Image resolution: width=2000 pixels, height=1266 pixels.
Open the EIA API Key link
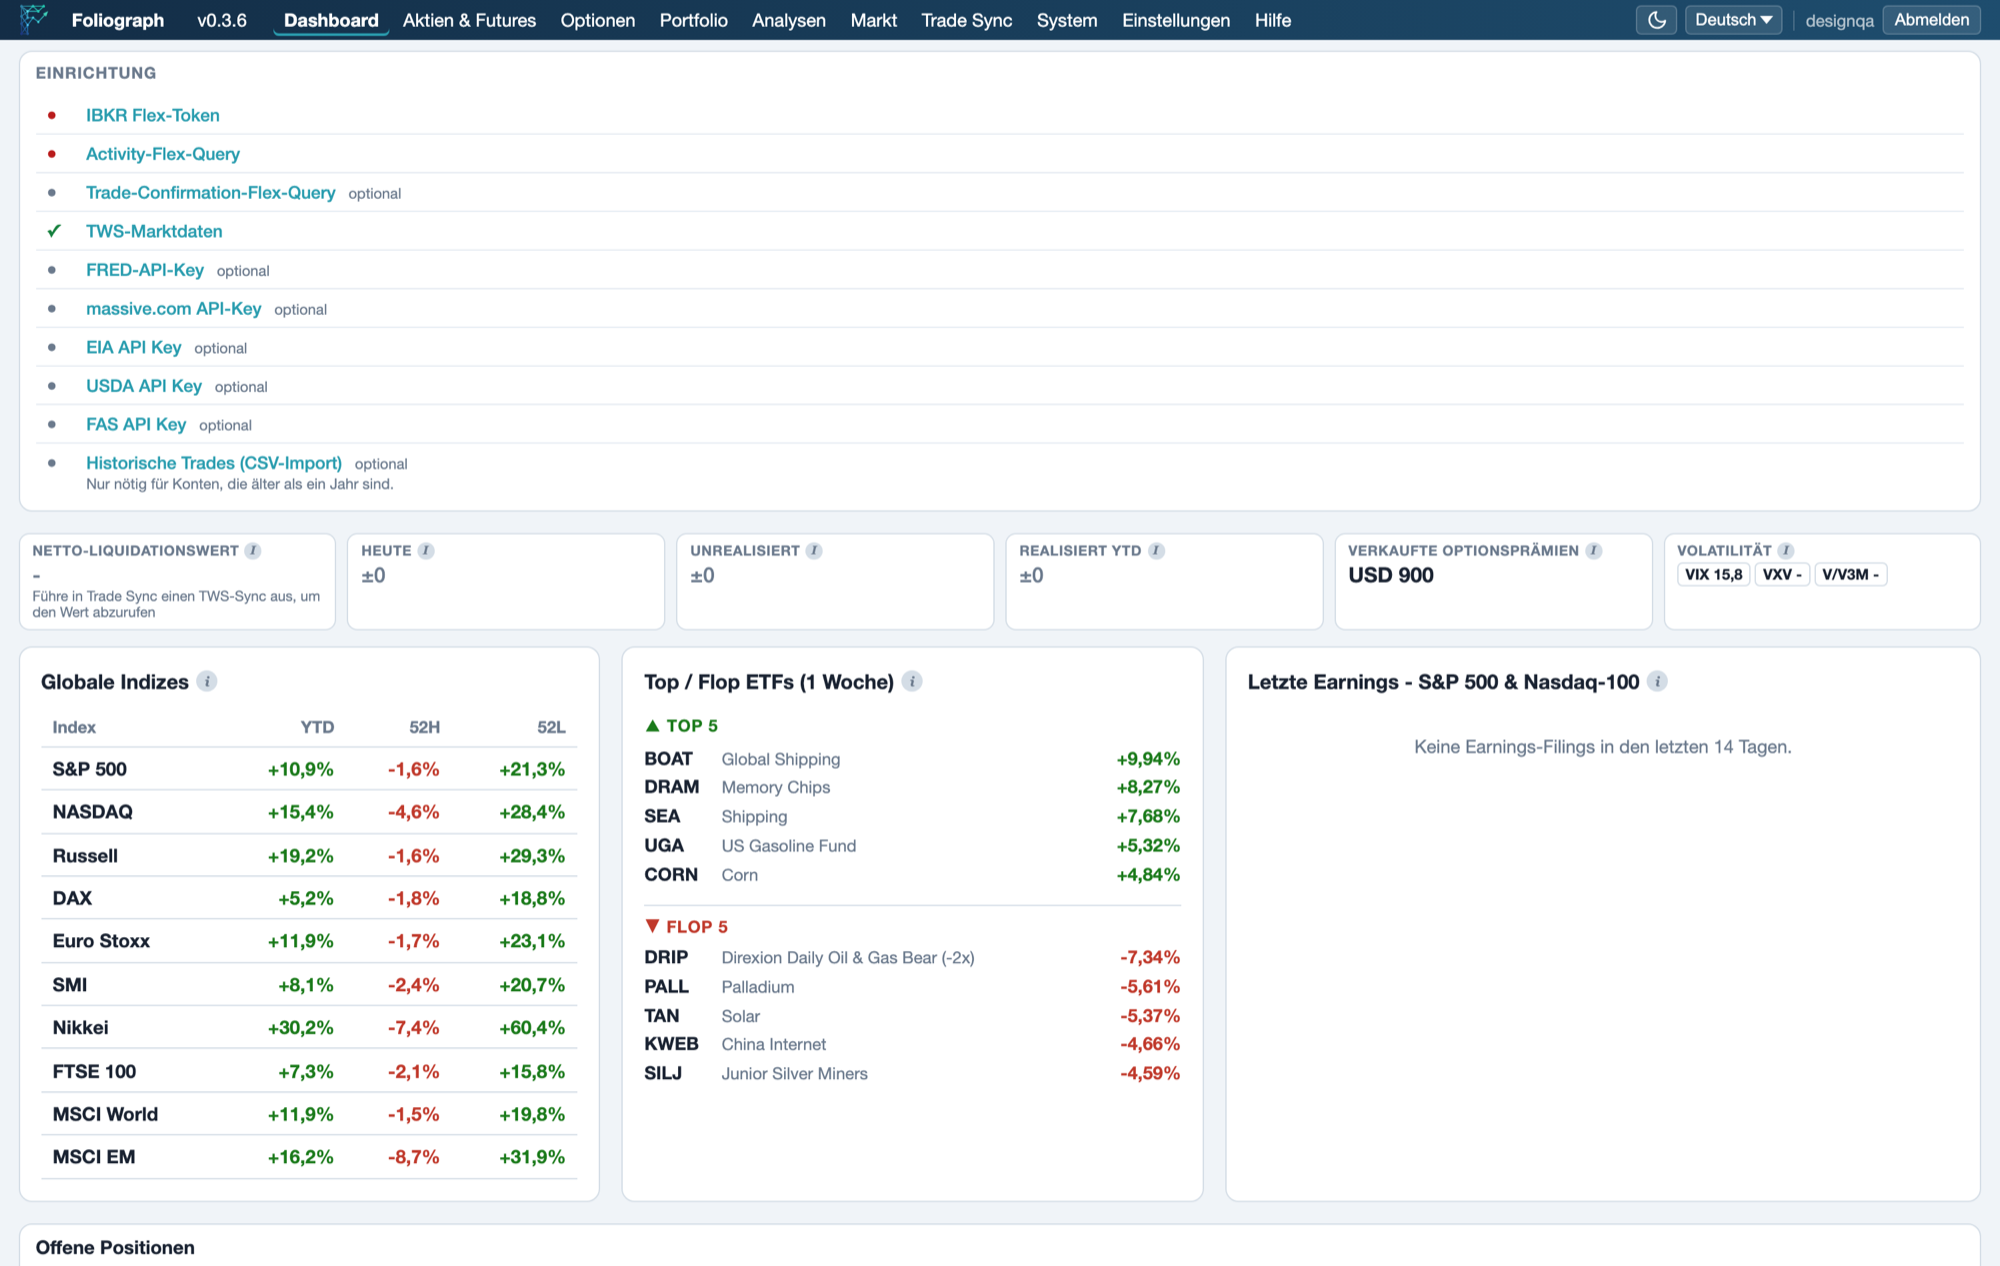pyautogui.click(x=133, y=347)
